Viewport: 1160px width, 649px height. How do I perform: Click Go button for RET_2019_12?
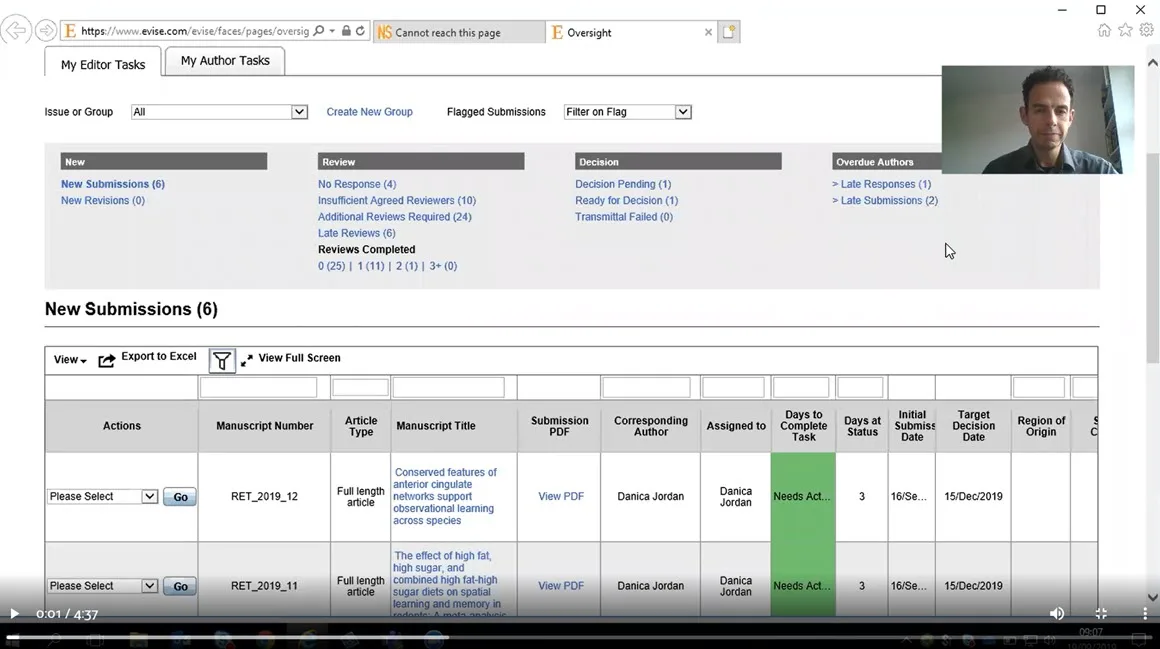click(x=180, y=497)
